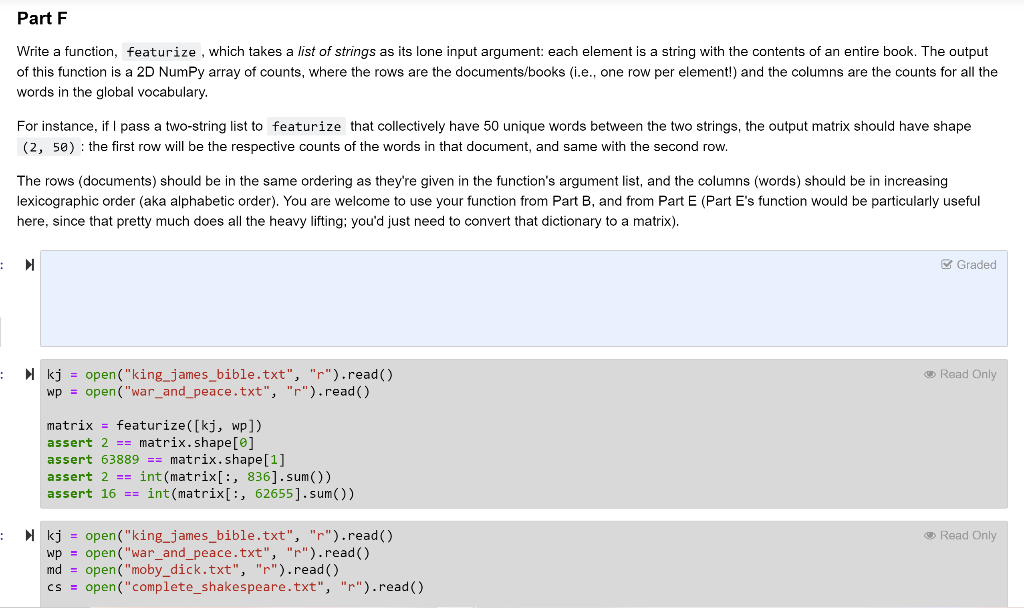Select the Part F heading text

pyautogui.click(x=40, y=18)
